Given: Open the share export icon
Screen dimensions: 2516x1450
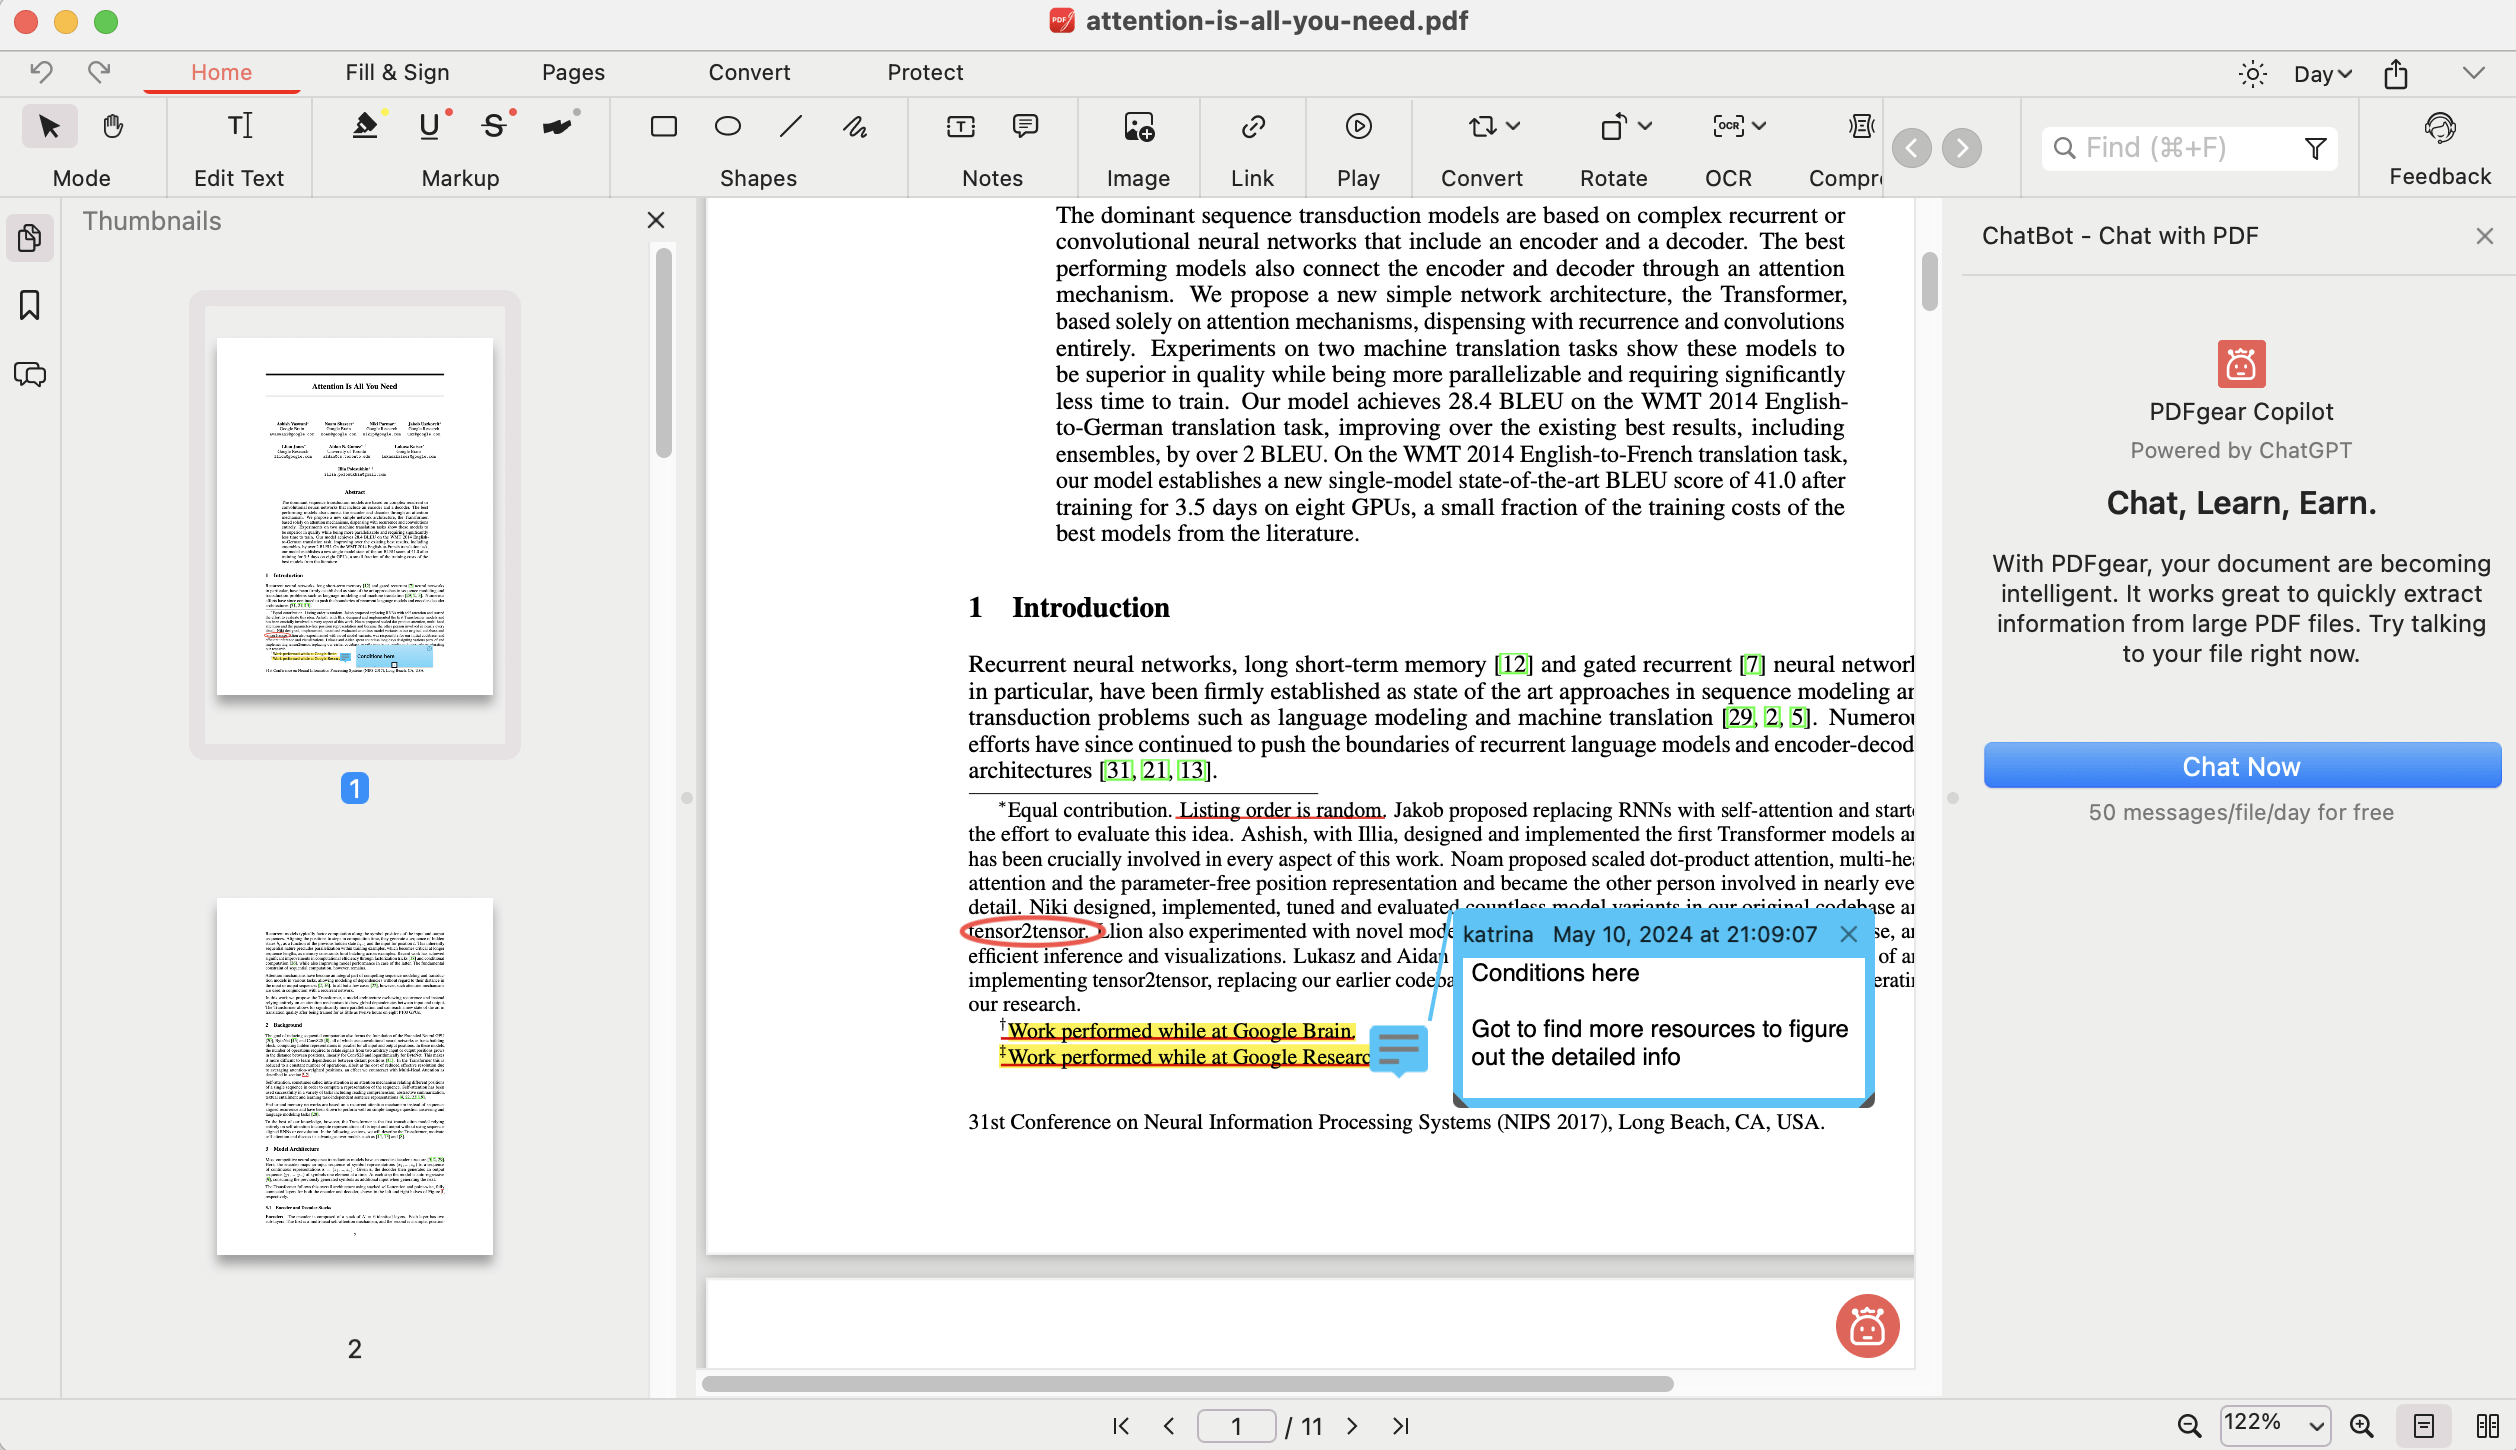Looking at the screenshot, I should [x=2396, y=74].
